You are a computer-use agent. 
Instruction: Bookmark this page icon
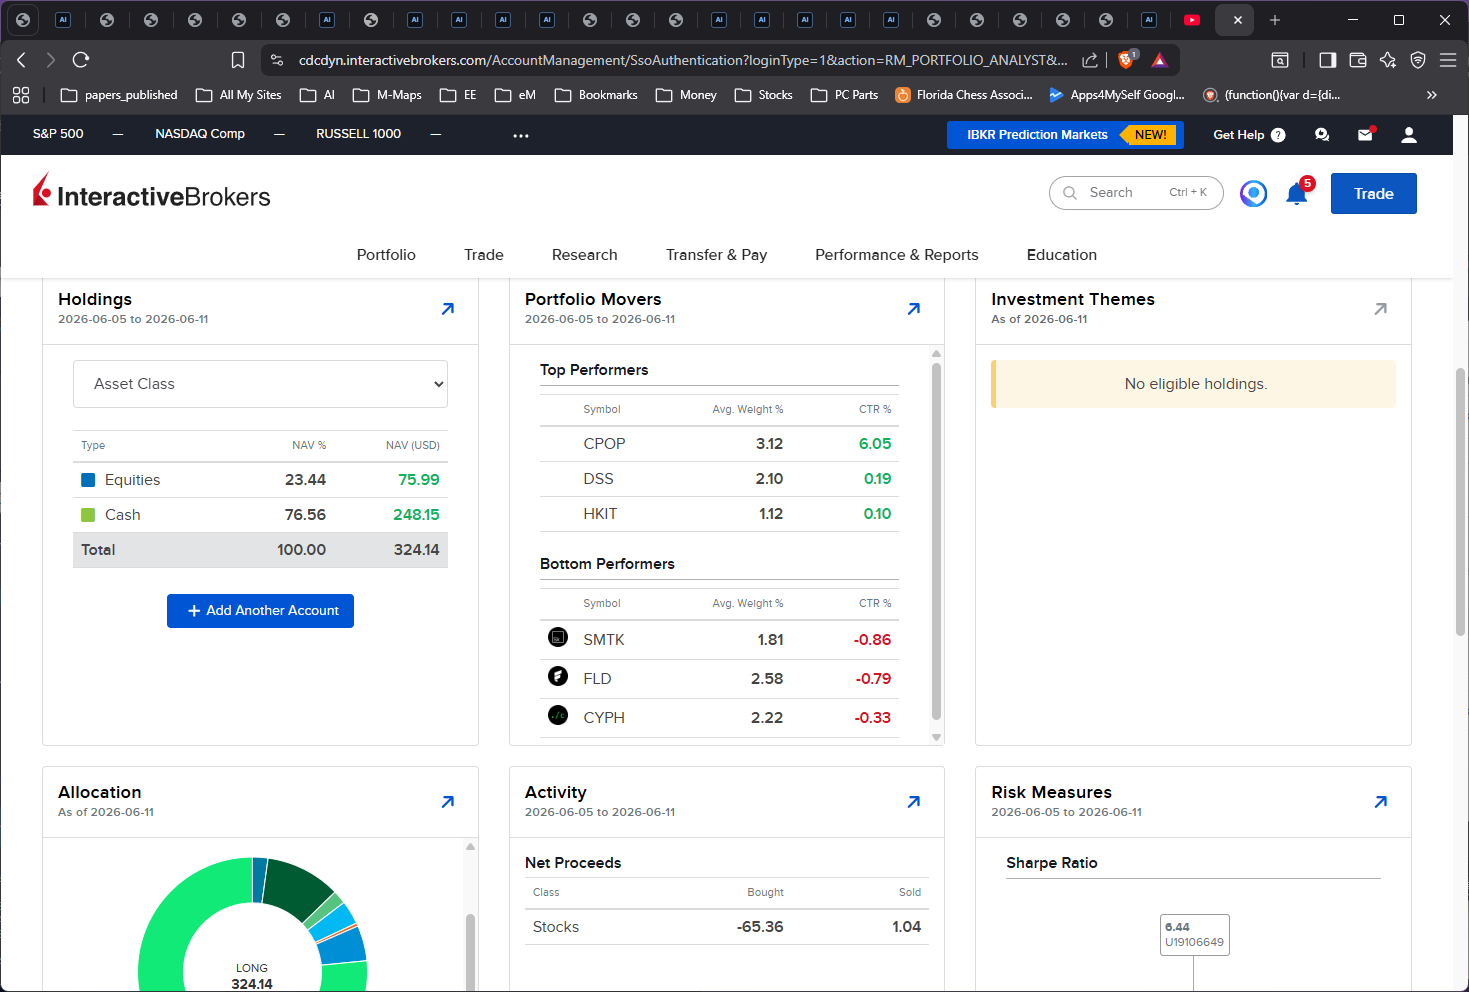[x=238, y=60]
